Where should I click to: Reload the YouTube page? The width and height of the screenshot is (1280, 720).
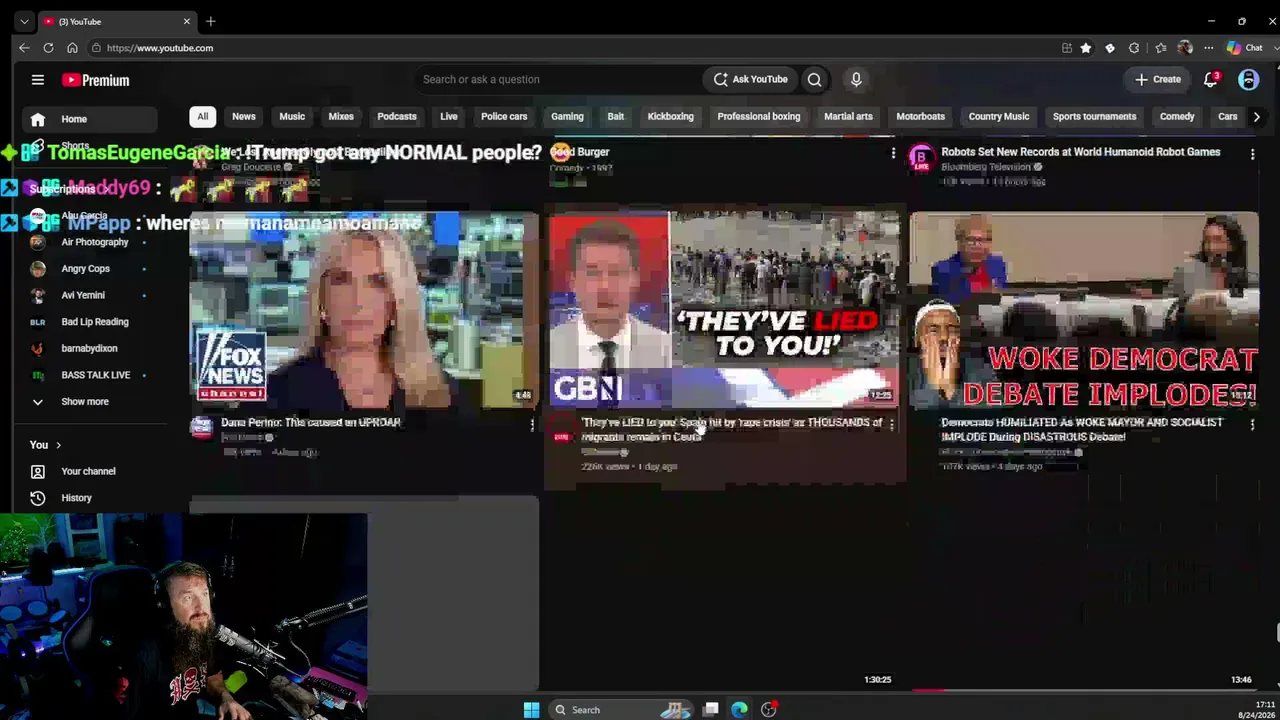[48, 48]
